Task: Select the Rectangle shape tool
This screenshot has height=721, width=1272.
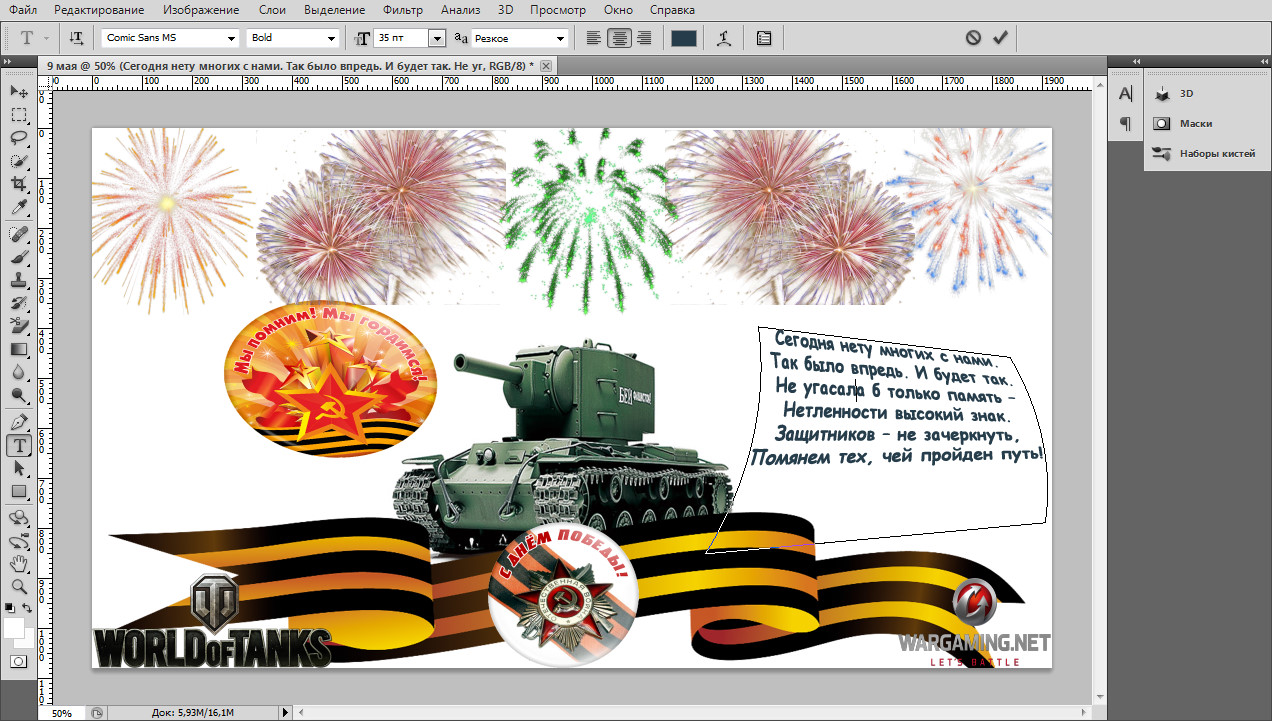Action: click(x=18, y=492)
